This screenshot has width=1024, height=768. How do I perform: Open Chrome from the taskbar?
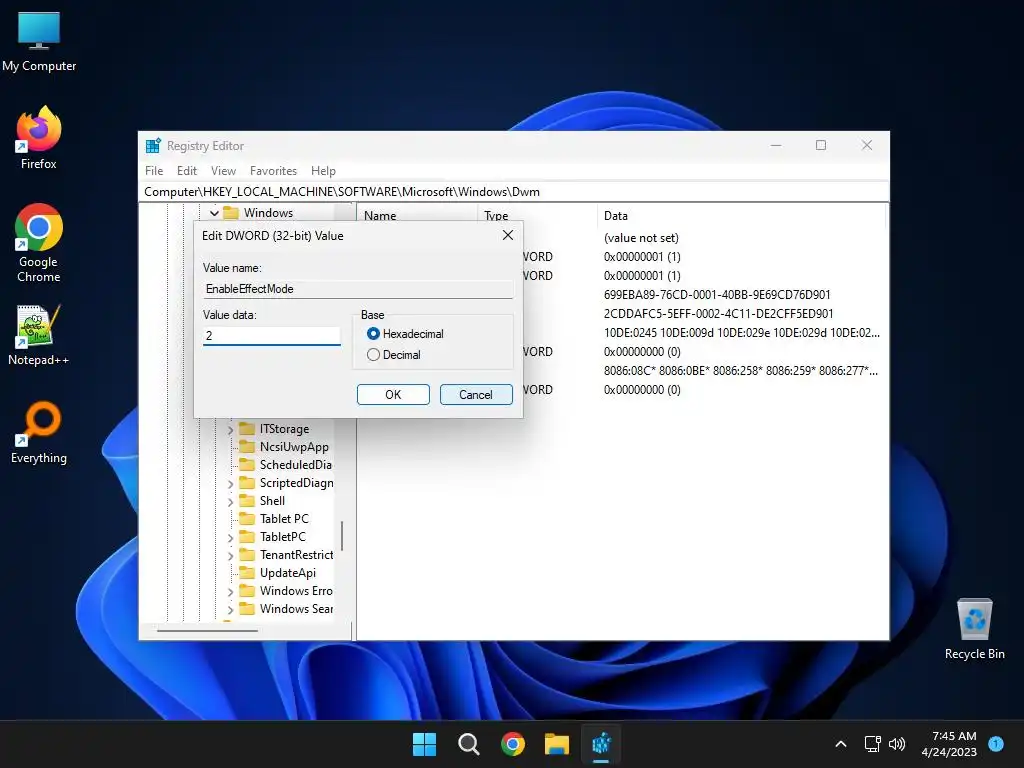point(513,744)
